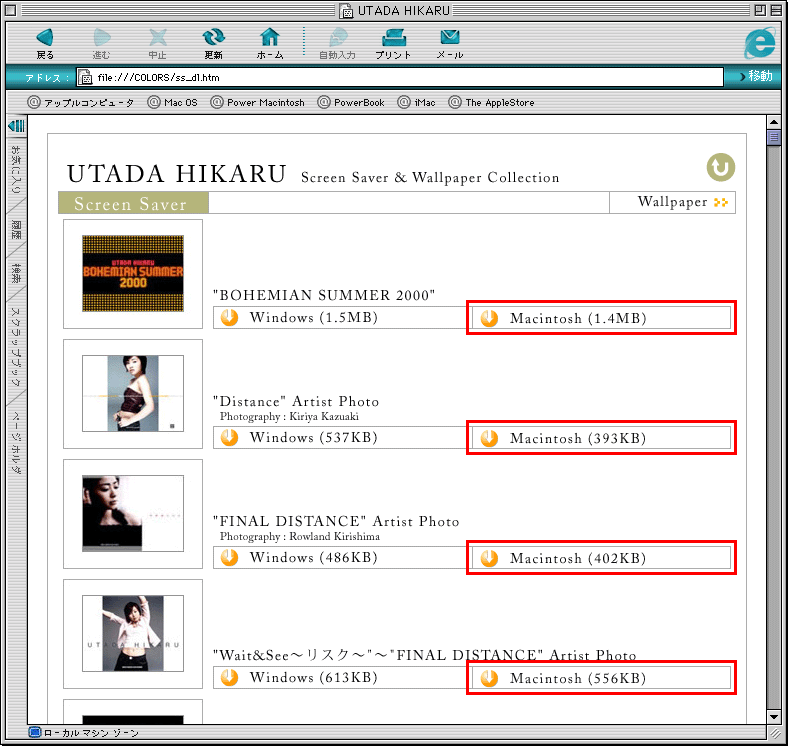
Task: Print page with プリント icon
Action: tap(393, 43)
